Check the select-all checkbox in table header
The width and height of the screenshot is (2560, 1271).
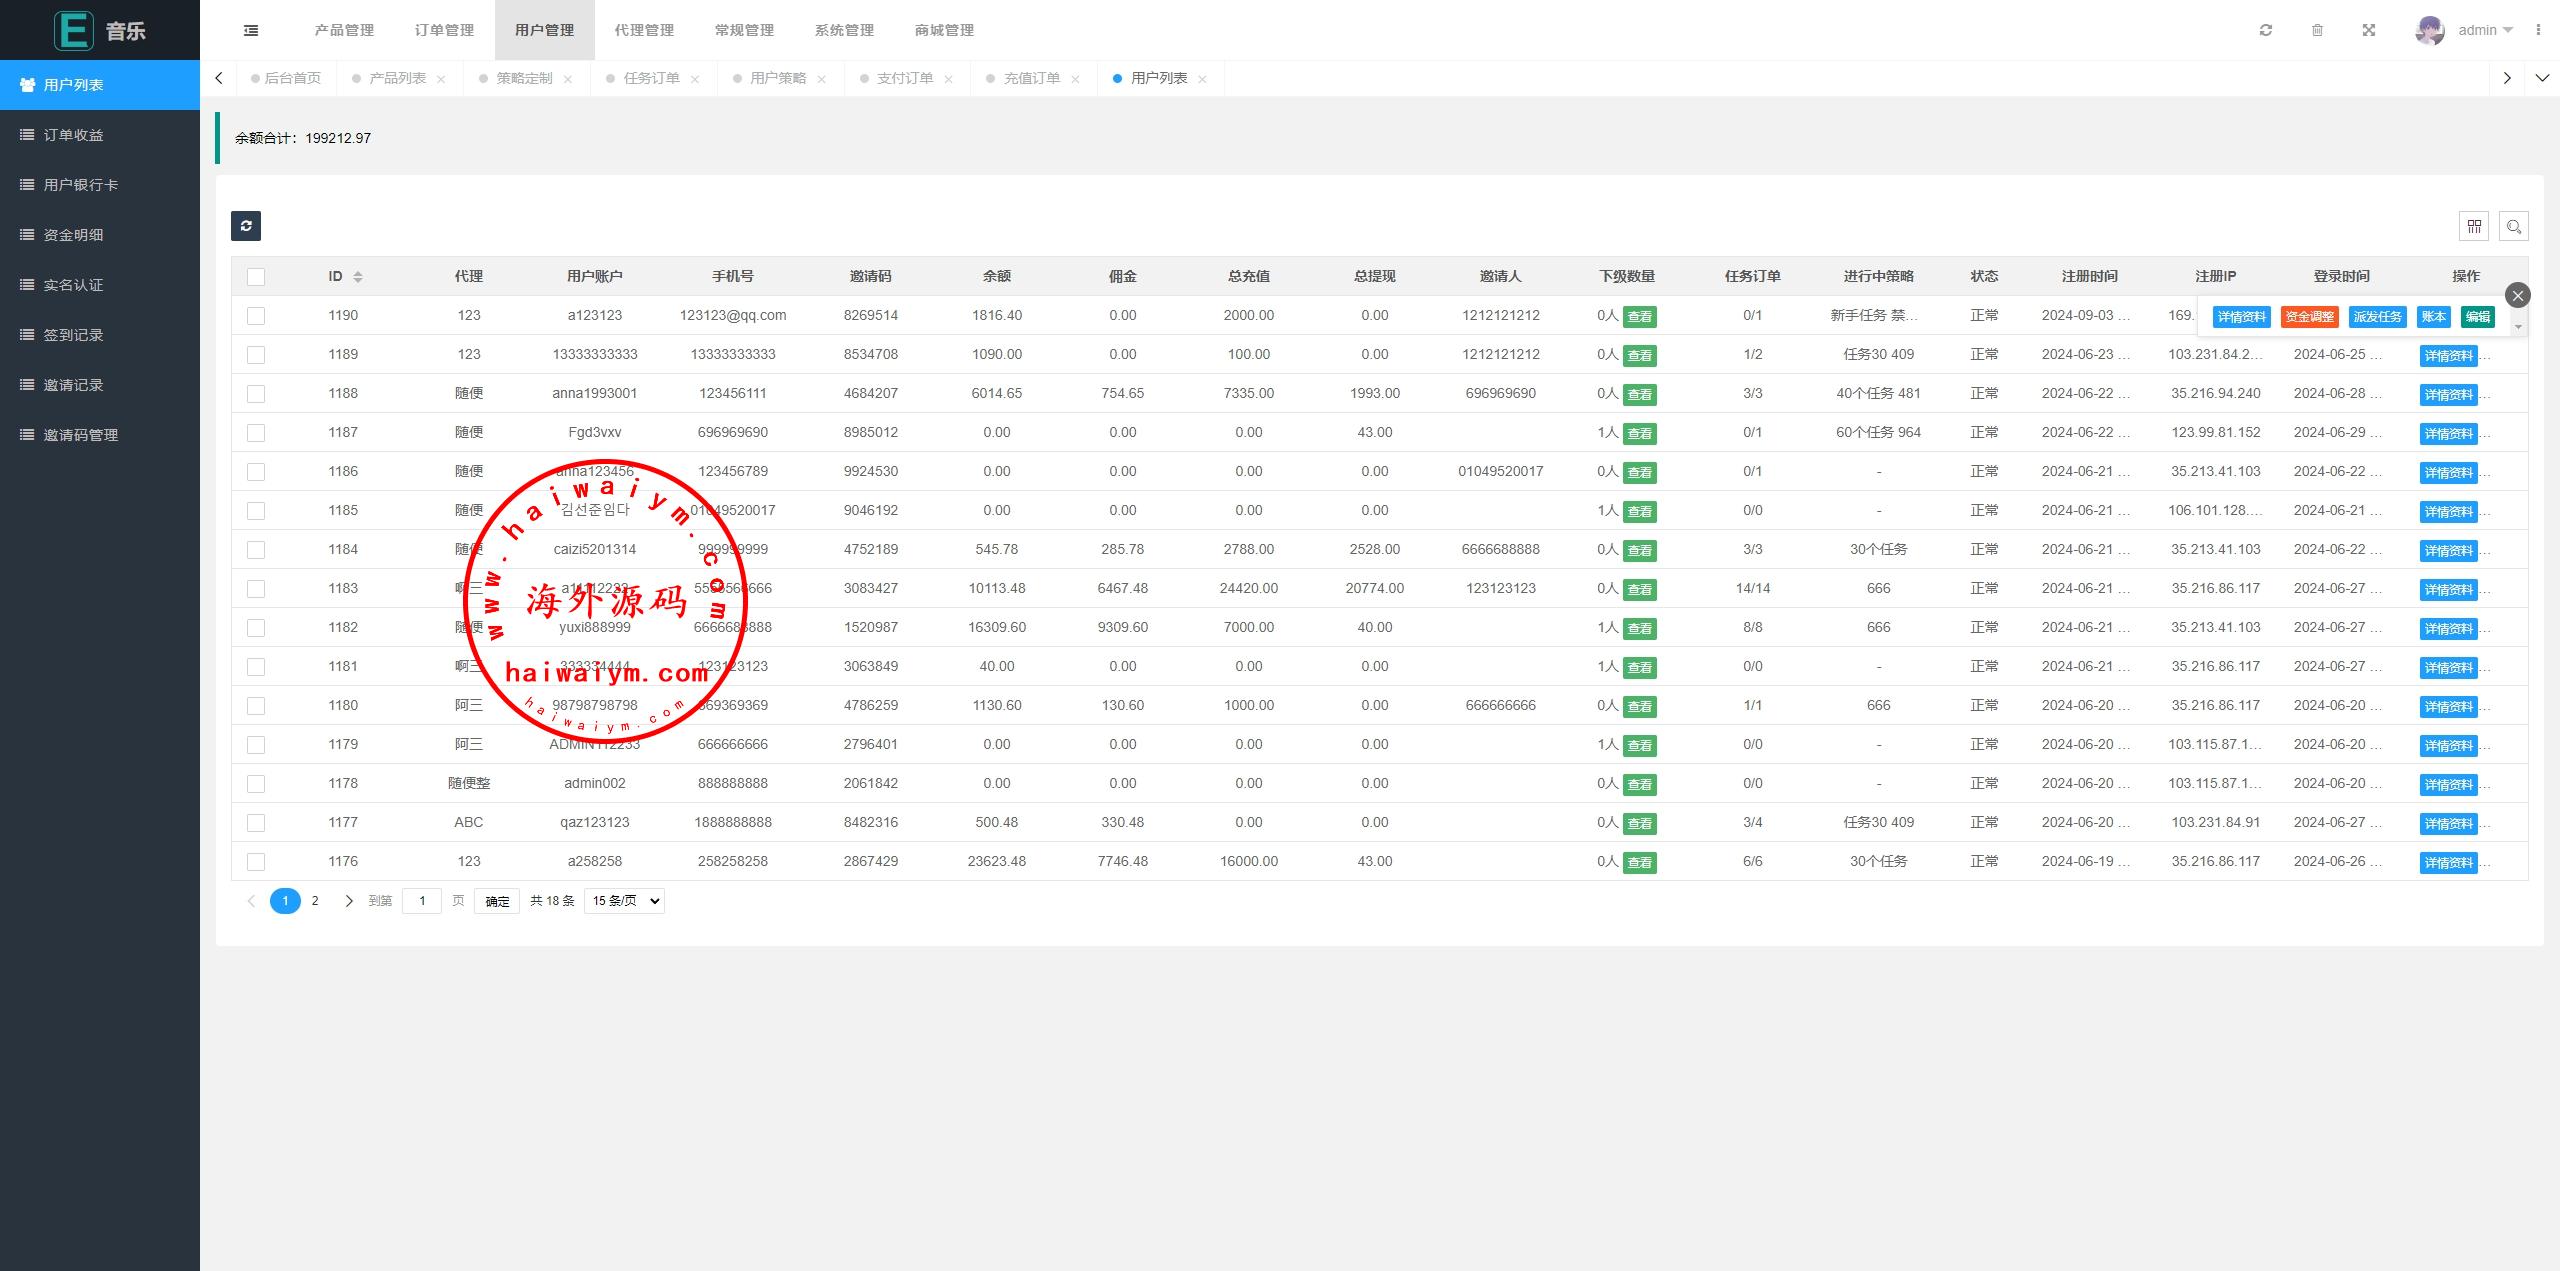pyautogui.click(x=256, y=277)
